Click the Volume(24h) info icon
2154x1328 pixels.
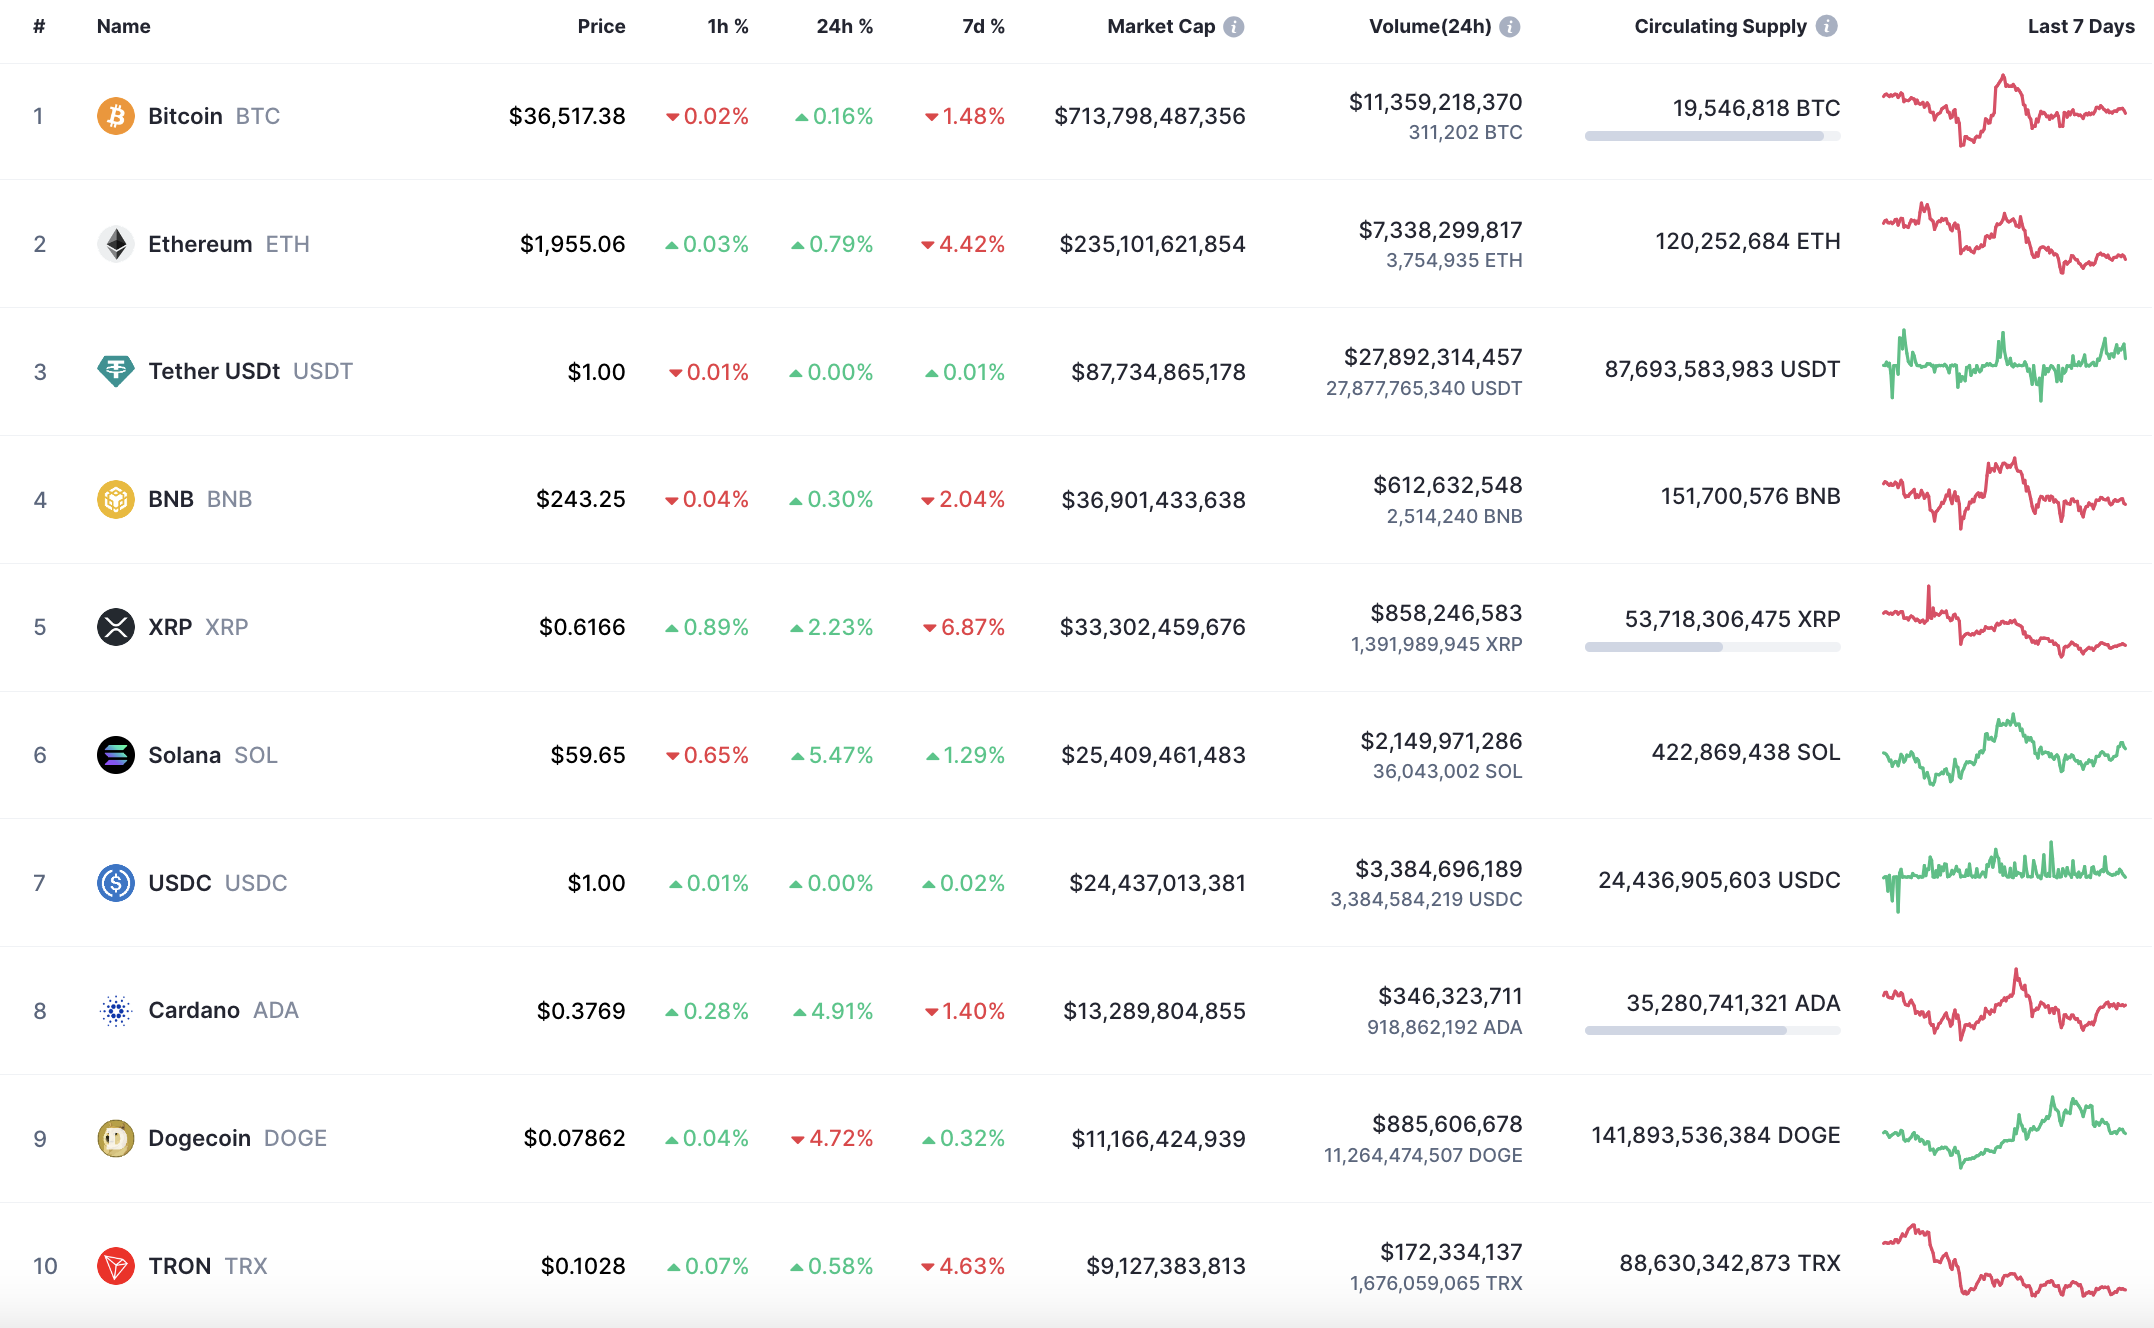click(1510, 27)
